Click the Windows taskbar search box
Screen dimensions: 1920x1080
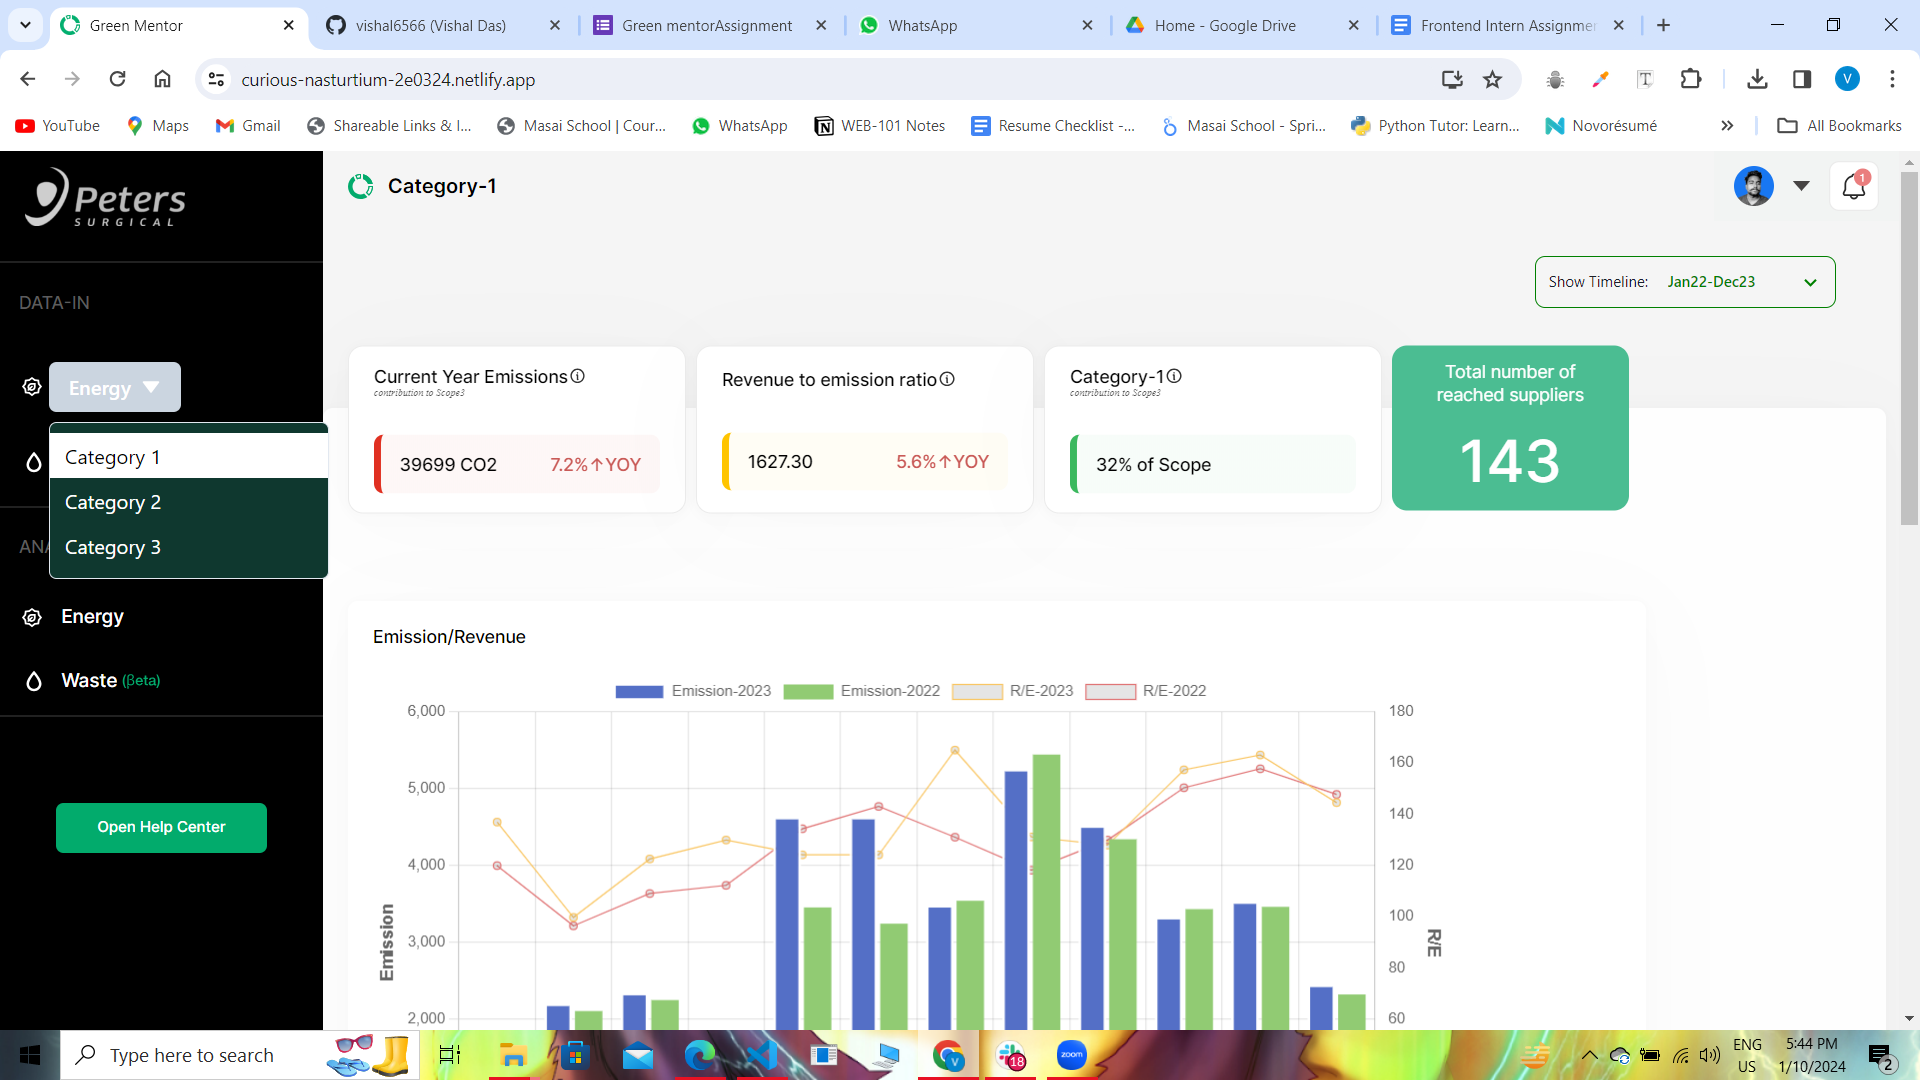pos(192,1055)
